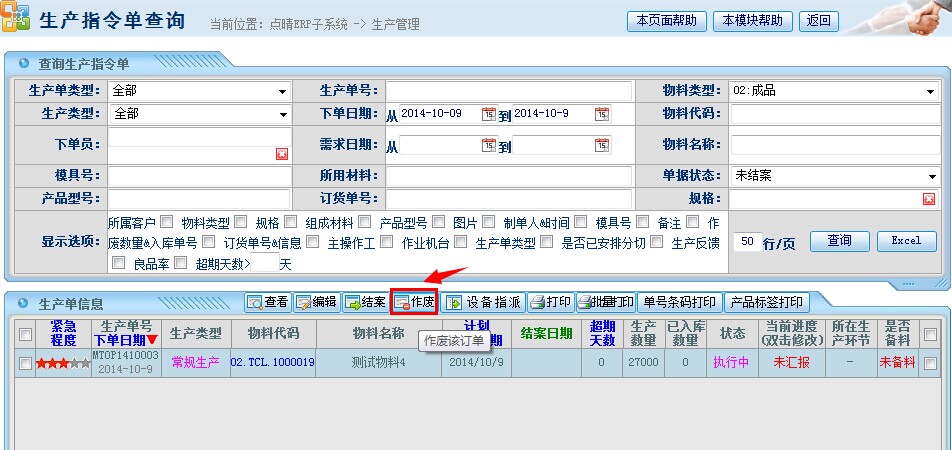Screen dimensions: 952x450
Task: Click the 单号条码打印 tab button
Action: (680, 302)
